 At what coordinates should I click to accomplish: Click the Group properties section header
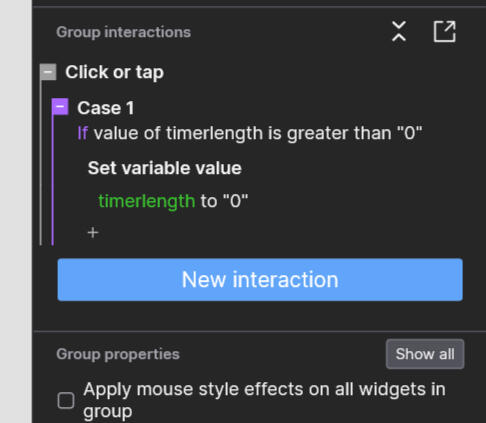click(x=118, y=354)
